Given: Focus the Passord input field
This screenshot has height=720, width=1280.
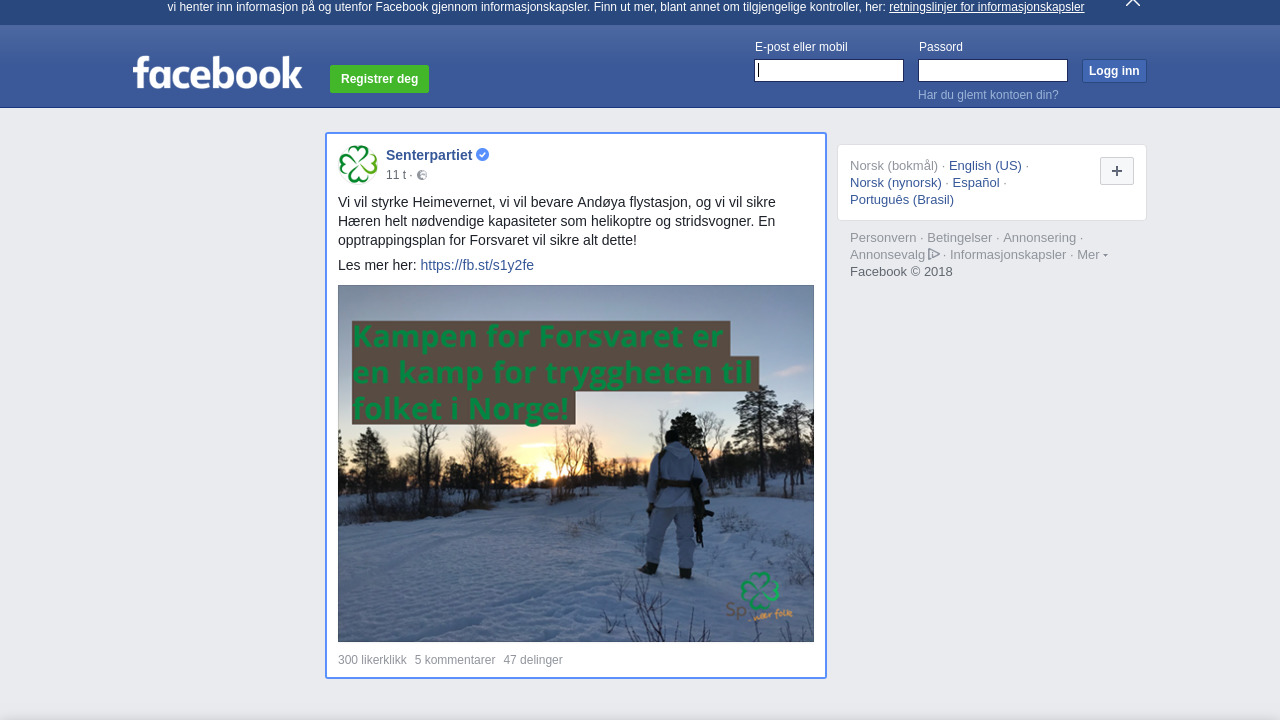Looking at the screenshot, I should (993, 70).
